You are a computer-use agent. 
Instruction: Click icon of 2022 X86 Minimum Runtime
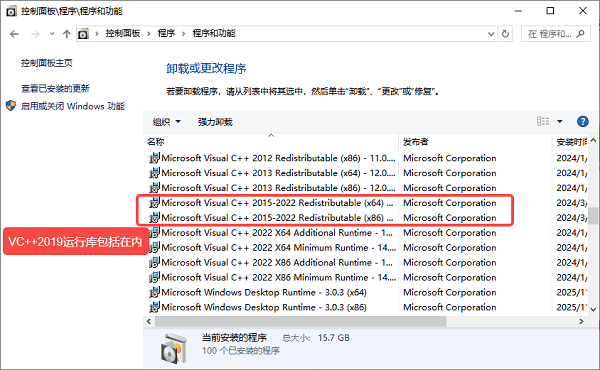154,277
